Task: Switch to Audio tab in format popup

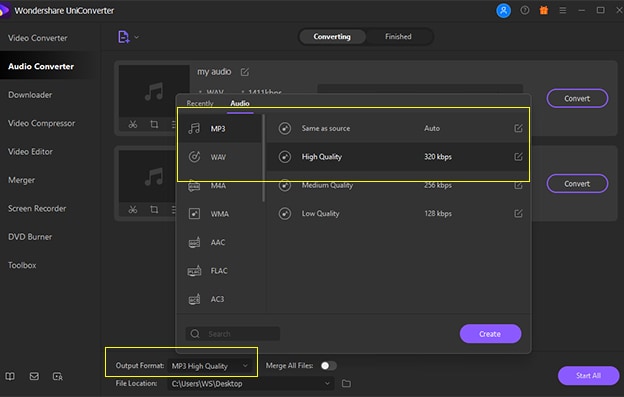Action: (240, 103)
